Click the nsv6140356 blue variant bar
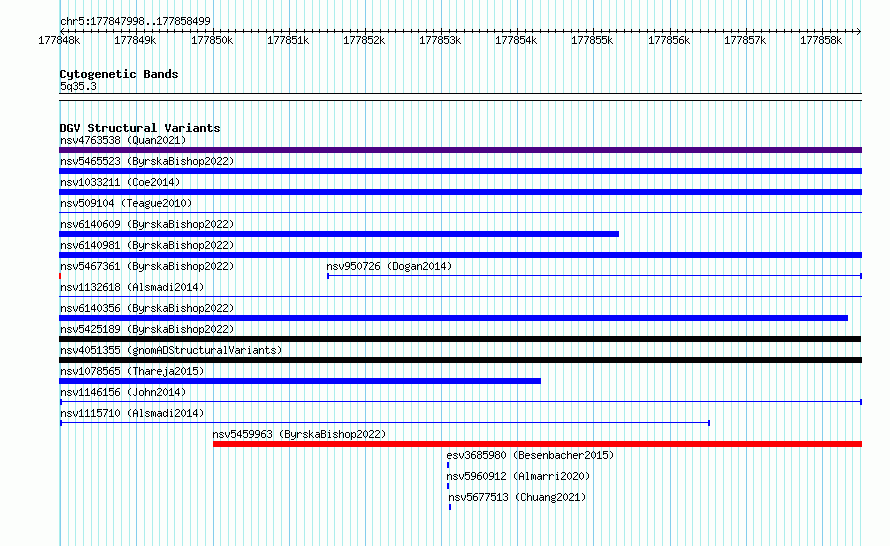This screenshot has height=546, width=890. tap(454, 318)
